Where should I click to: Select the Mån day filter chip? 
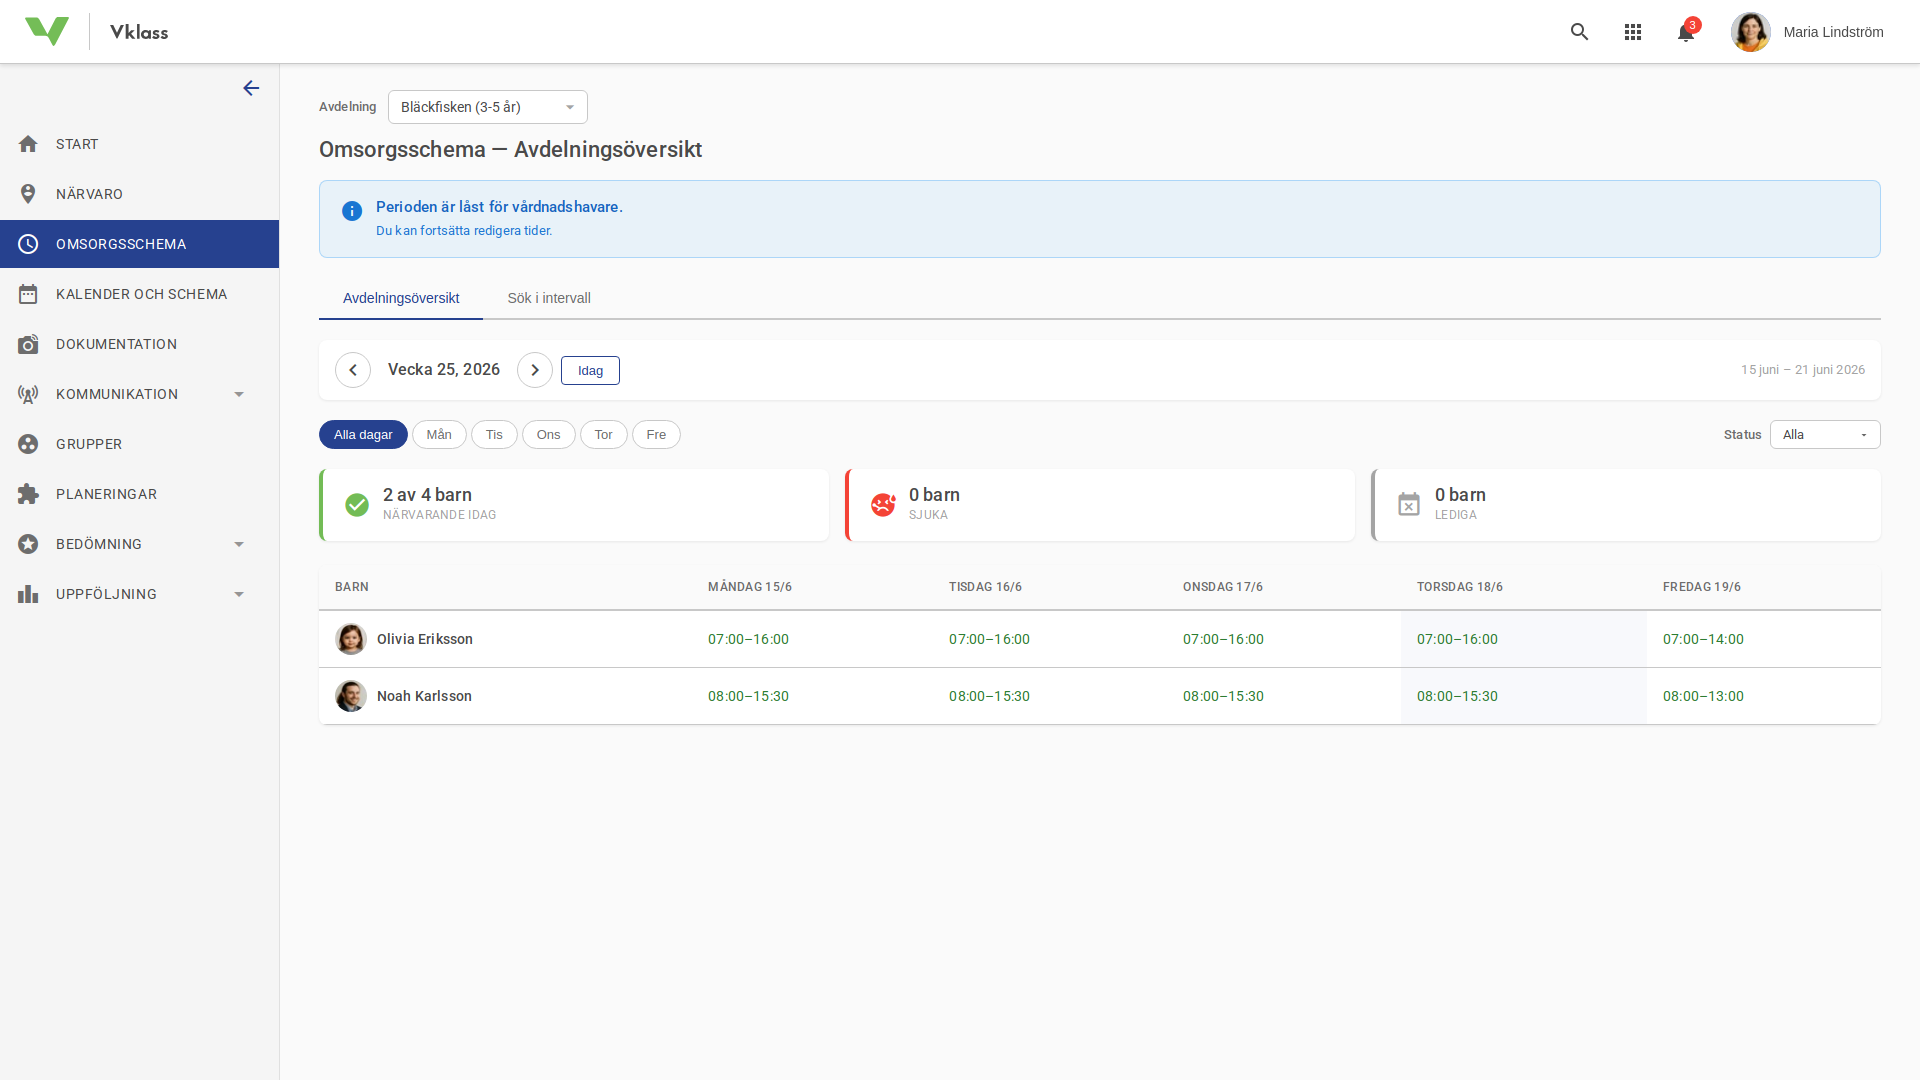[439, 434]
